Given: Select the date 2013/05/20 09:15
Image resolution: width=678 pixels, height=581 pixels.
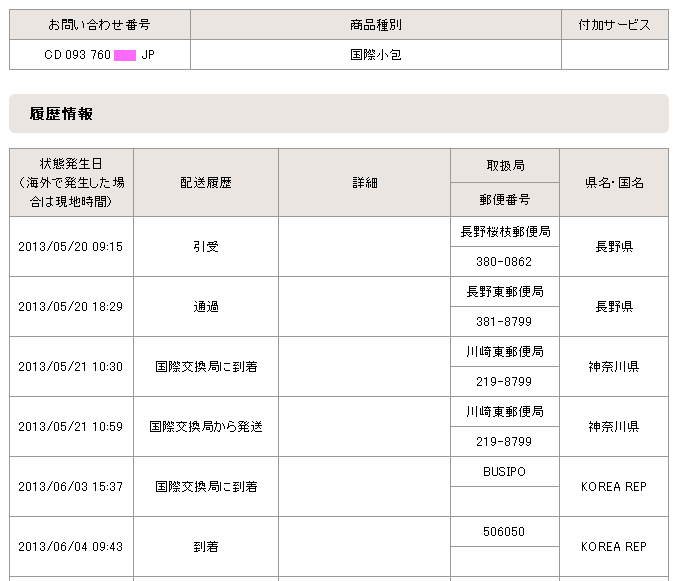Looking at the screenshot, I should pyautogui.click(x=70, y=246).
